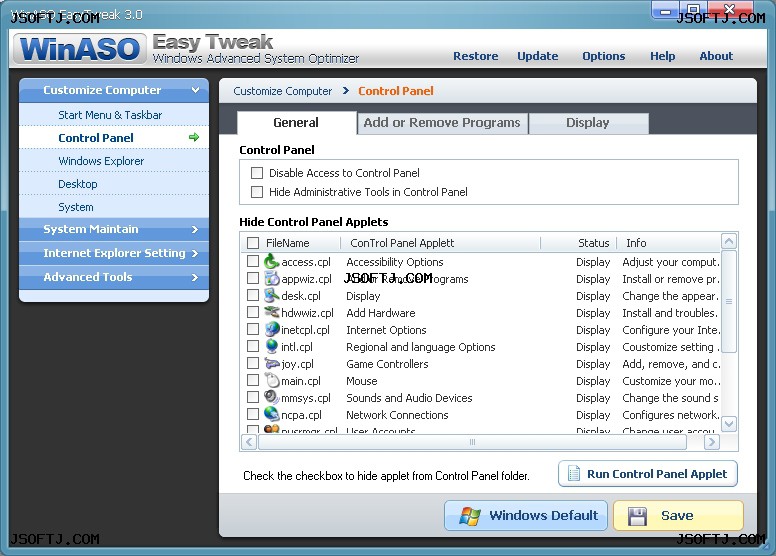Screen dimensions: 776x556
Task: Click 'Regional and language Options' text
Action: pos(421,347)
